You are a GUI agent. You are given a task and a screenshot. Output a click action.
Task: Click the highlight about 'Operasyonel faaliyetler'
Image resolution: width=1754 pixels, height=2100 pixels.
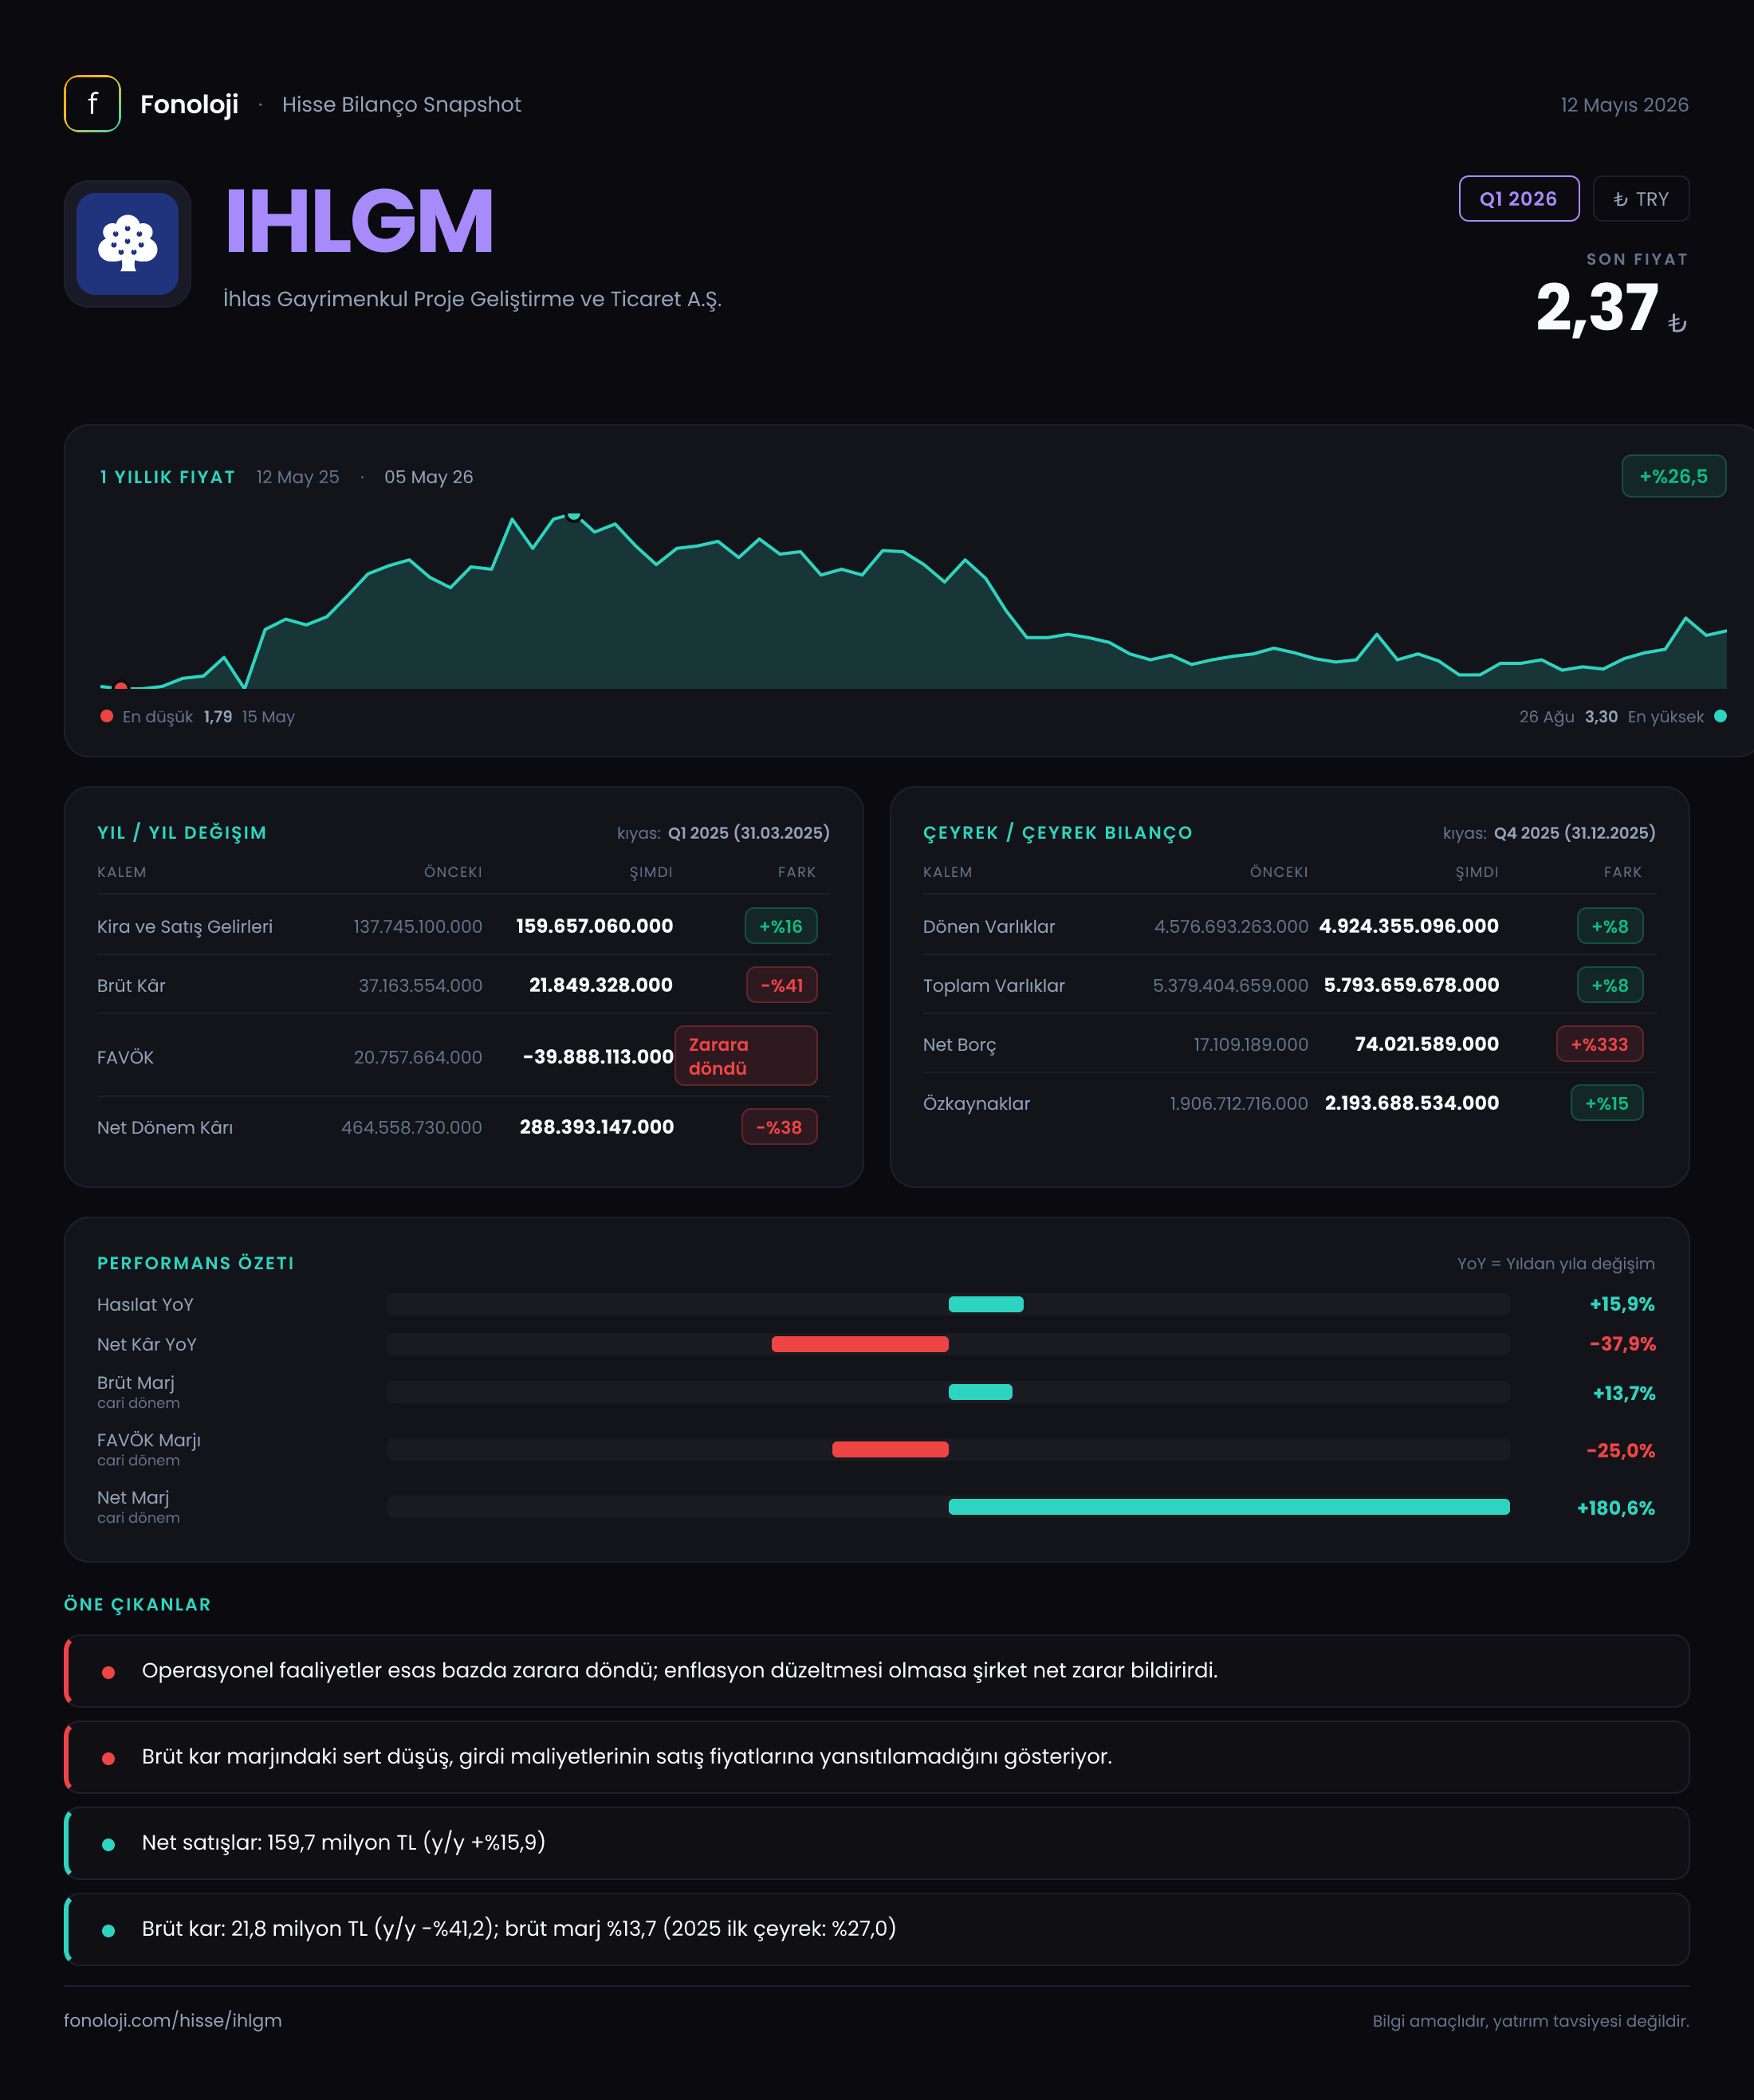click(877, 1671)
